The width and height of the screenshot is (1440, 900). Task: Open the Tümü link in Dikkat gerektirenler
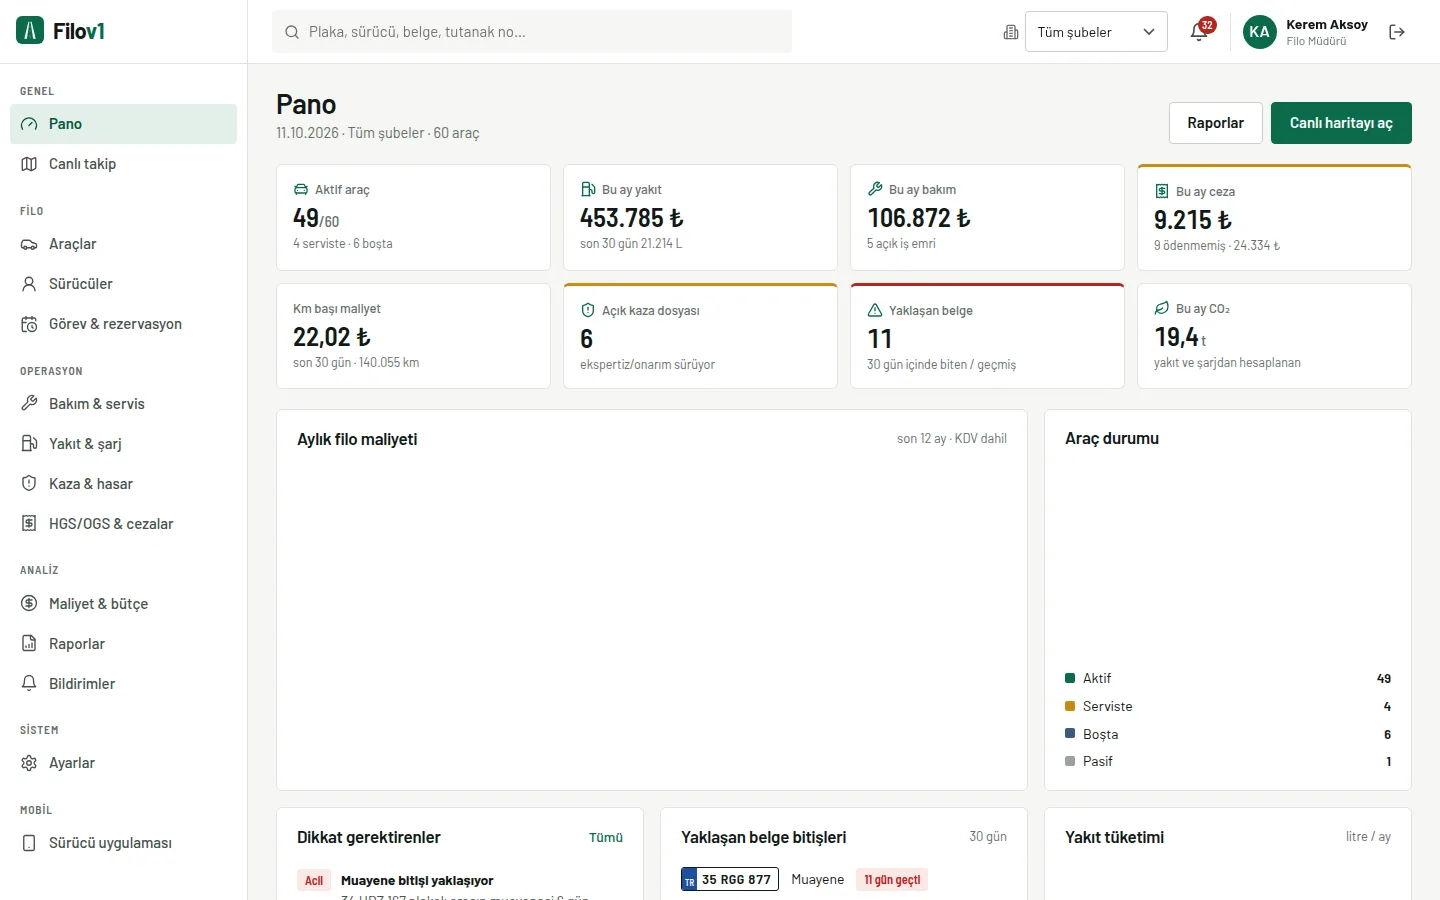[x=606, y=838]
